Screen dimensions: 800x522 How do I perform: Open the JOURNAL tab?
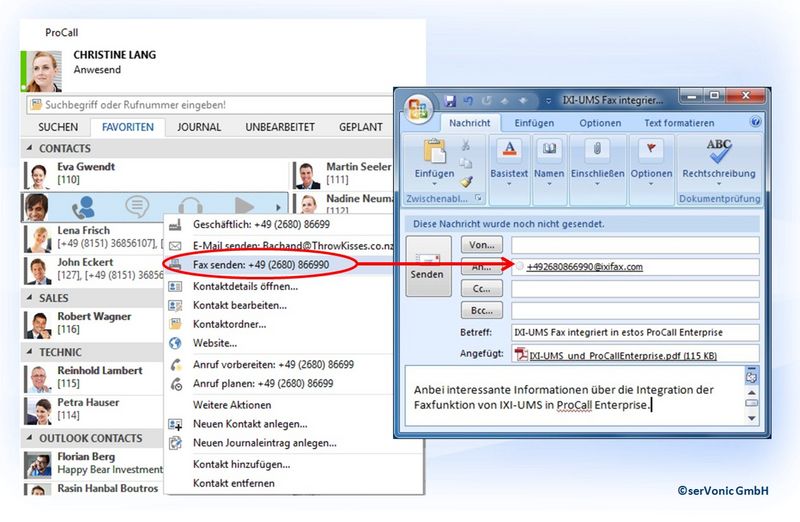199,127
